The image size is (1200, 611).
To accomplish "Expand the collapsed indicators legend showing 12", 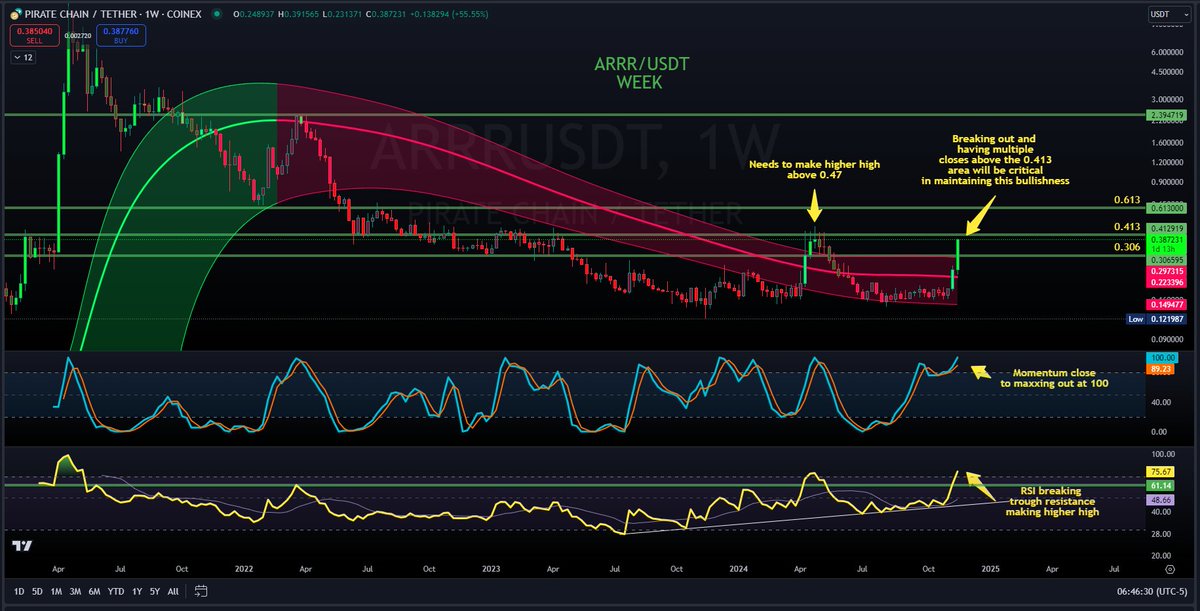I will click(x=23, y=58).
